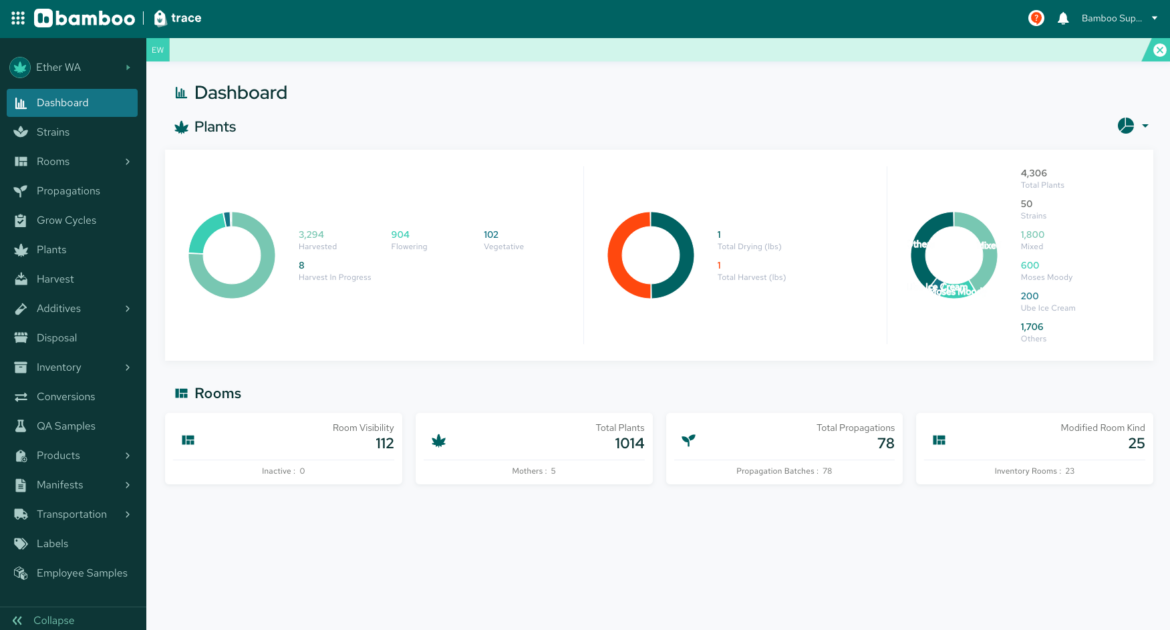Click the Room Visibility card
Image resolution: width=1170 pixels, height=630 pixels.
[283, 449]
